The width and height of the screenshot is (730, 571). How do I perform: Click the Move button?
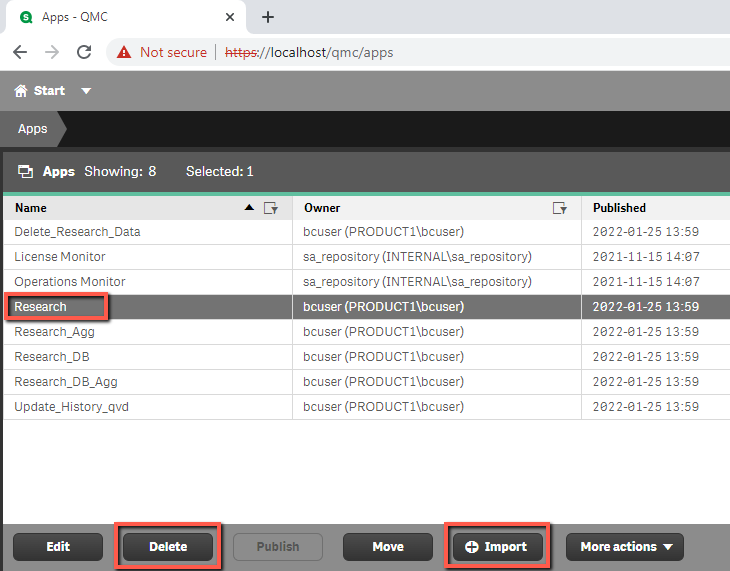point(388,547)
